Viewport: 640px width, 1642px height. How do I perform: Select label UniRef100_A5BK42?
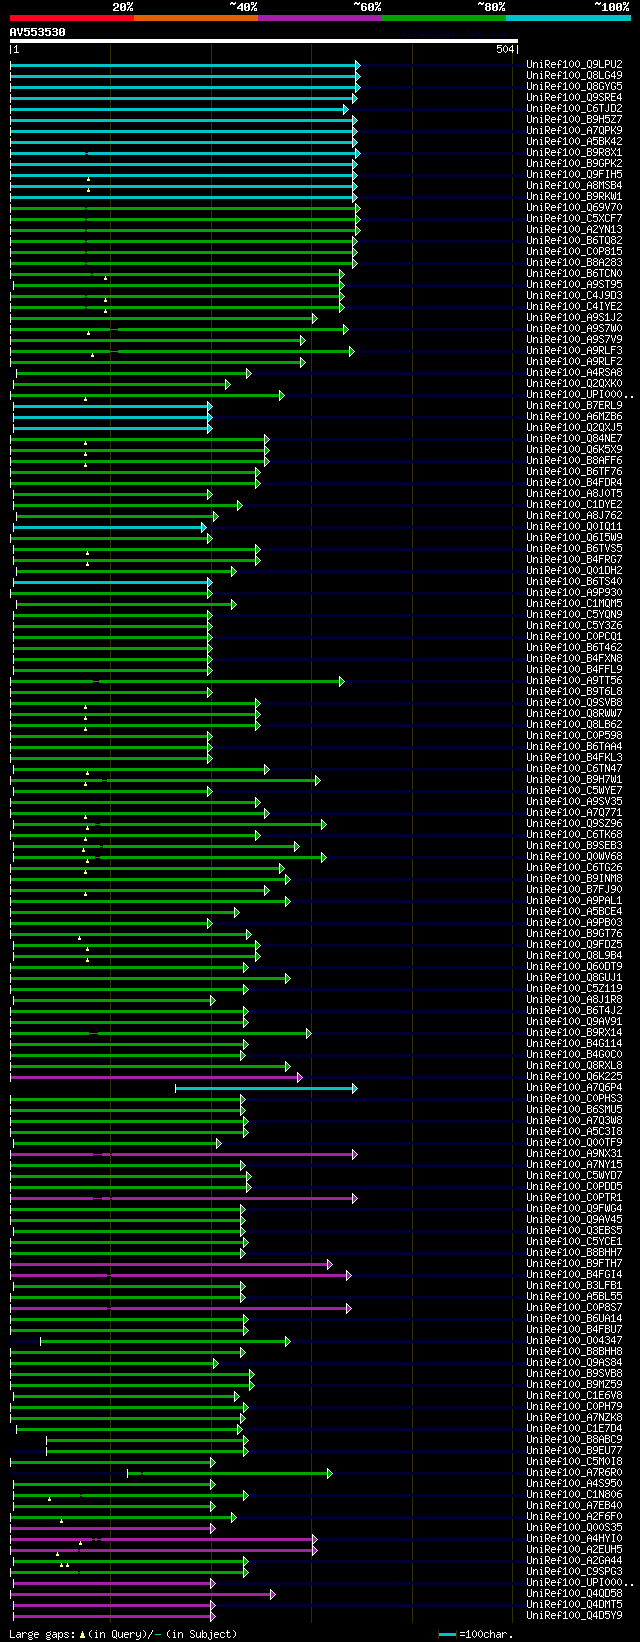(574, 141)
